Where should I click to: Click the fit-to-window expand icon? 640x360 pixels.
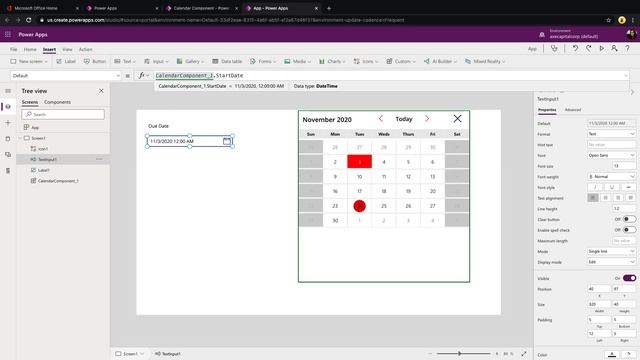tap(524, 354)
